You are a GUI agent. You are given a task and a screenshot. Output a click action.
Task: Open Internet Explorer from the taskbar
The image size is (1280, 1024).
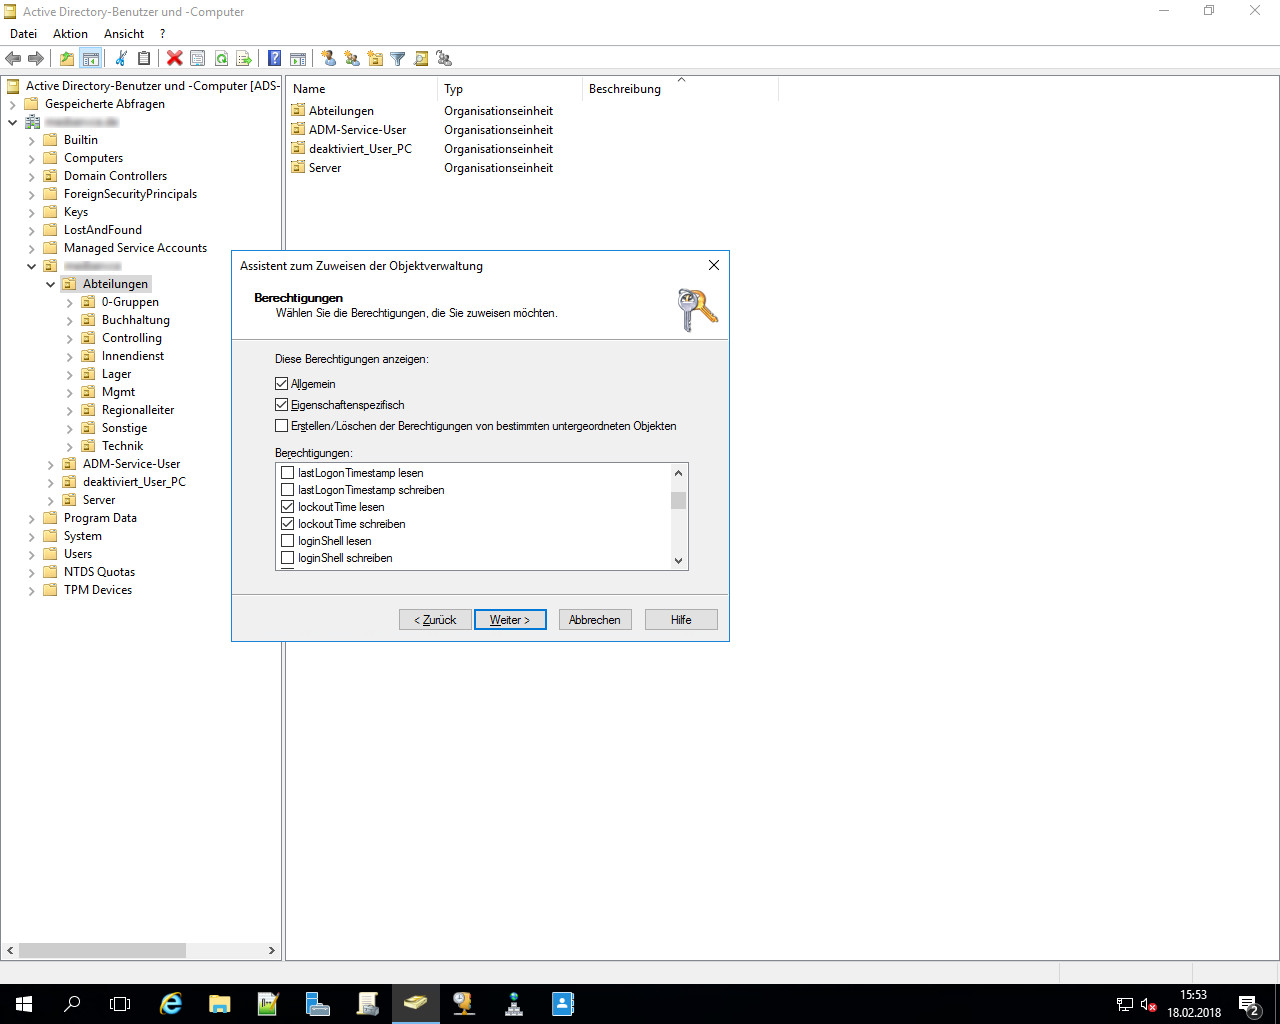pos(171,1004)
